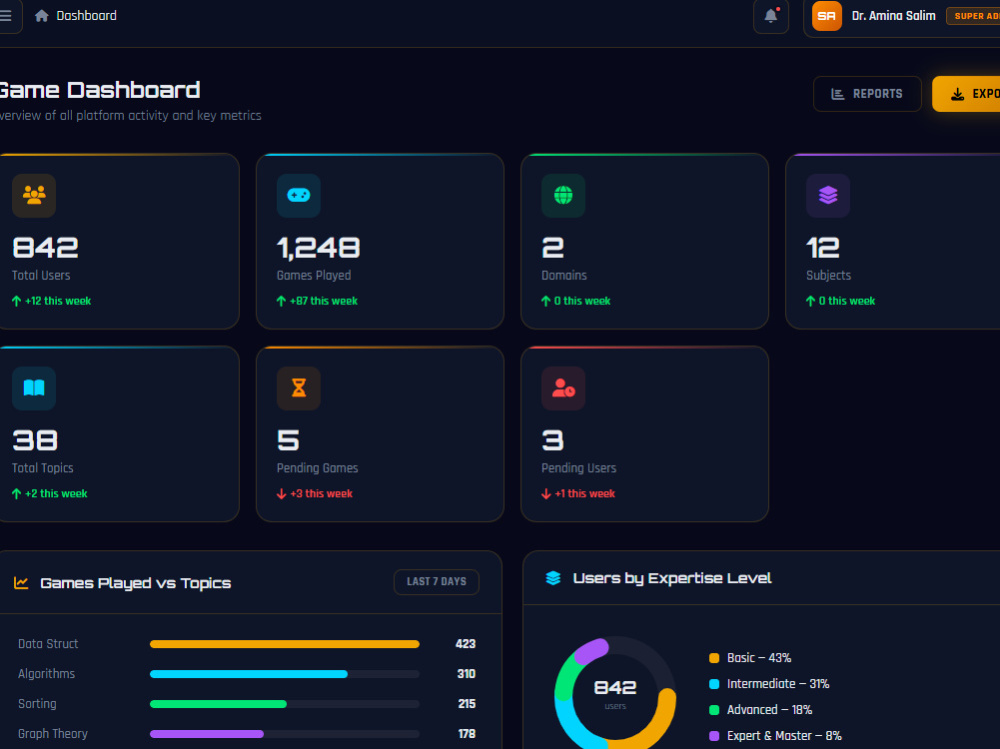Click the layers icon beside Users by Expertise Level
This screenshot has height=749, width=1000.
pos(553,578)
